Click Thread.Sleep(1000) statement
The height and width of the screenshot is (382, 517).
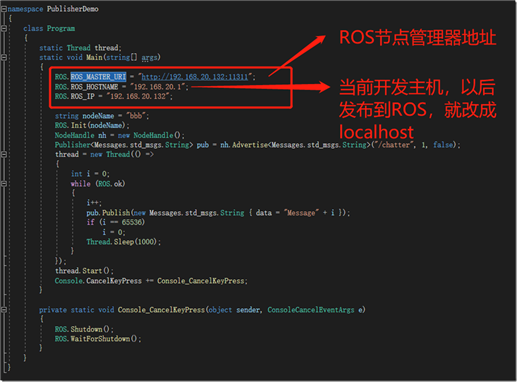click(124, 242)
